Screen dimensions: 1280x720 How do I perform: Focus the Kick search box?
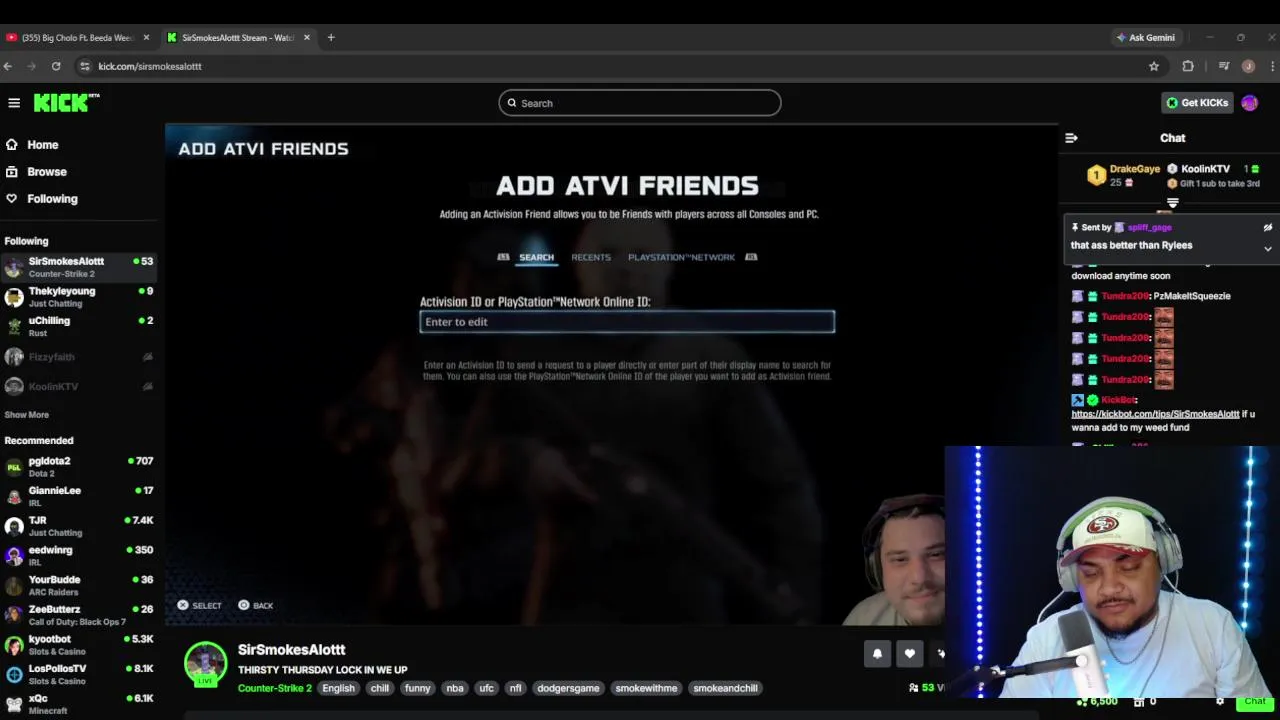point(640,103)
